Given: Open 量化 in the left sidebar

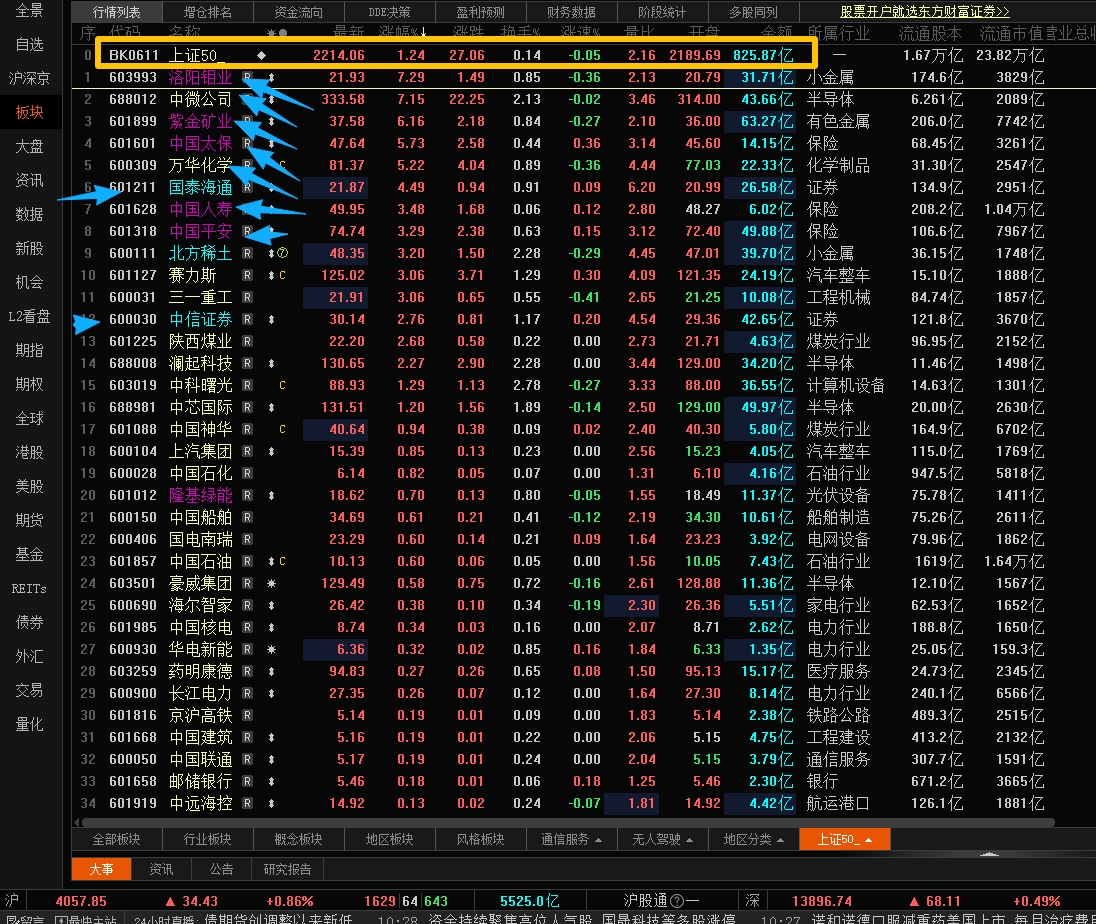Looking at the screenshot, I should [29, 725].
